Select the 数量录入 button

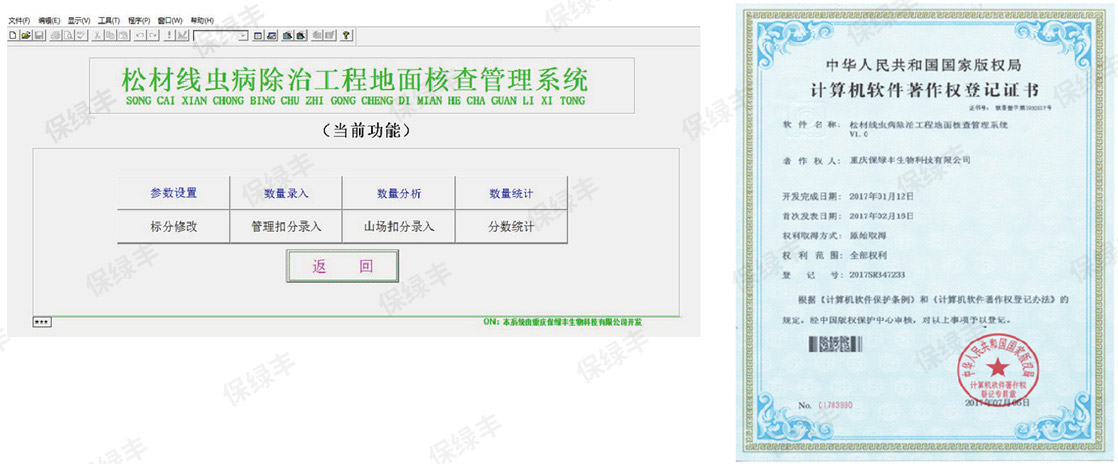pos(286,193)
